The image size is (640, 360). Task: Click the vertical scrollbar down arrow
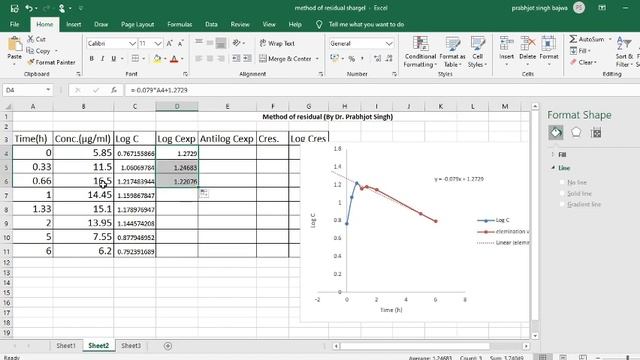(535, 336)
